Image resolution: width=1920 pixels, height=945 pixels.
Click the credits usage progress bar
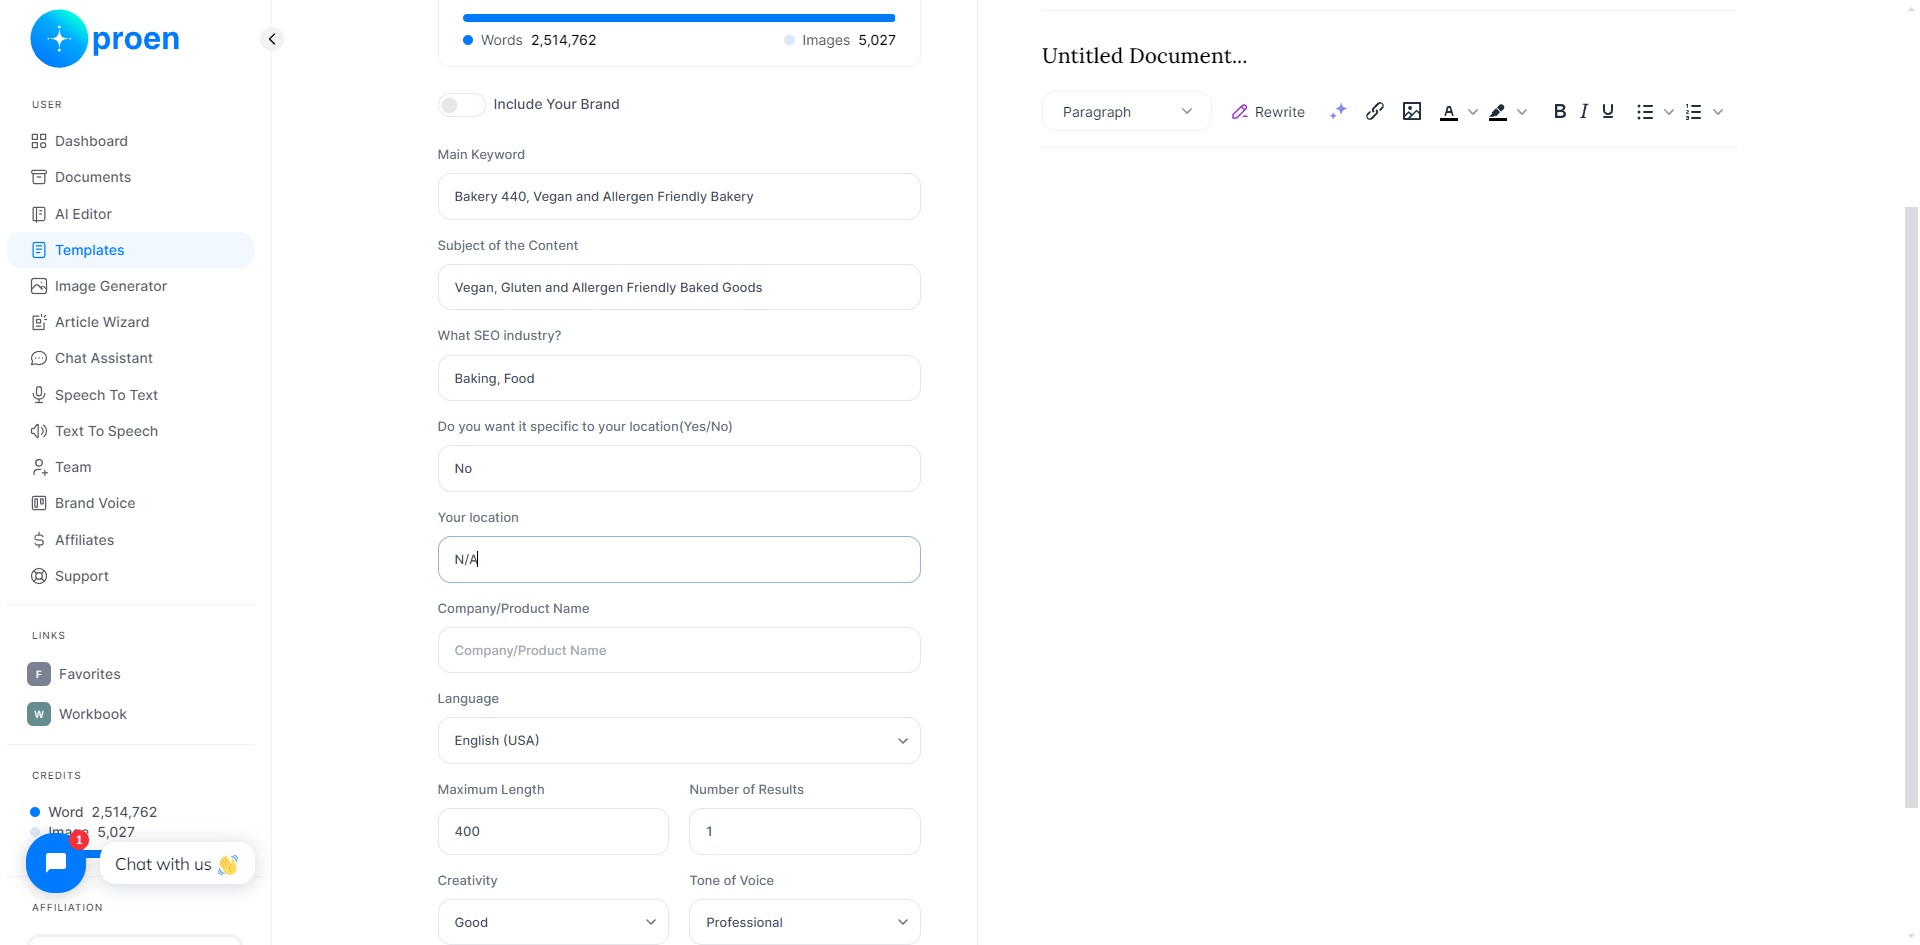click(x=679, y=18)
